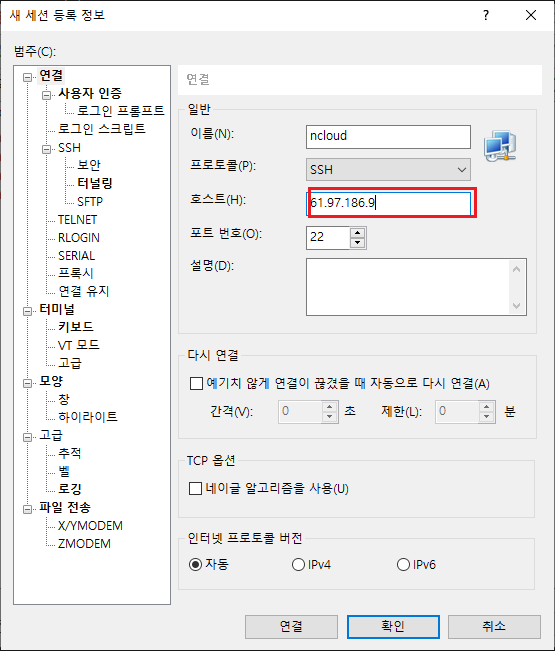The width and height of the screenshot is (555, 651).
Task: Select 하이라이트 tree item
Action: point(88,417)
